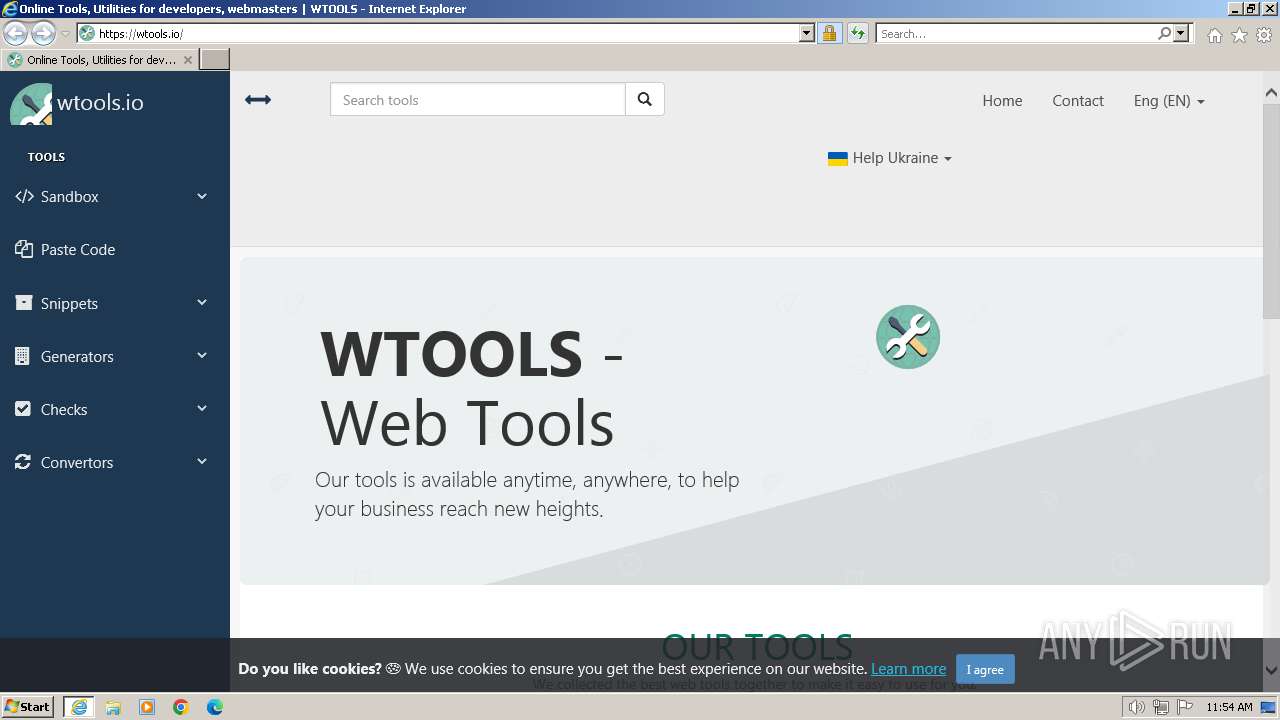The image size is (1280, 720).
Task: Click the wtools.io site name text
Action: click(x=100, y=102)
